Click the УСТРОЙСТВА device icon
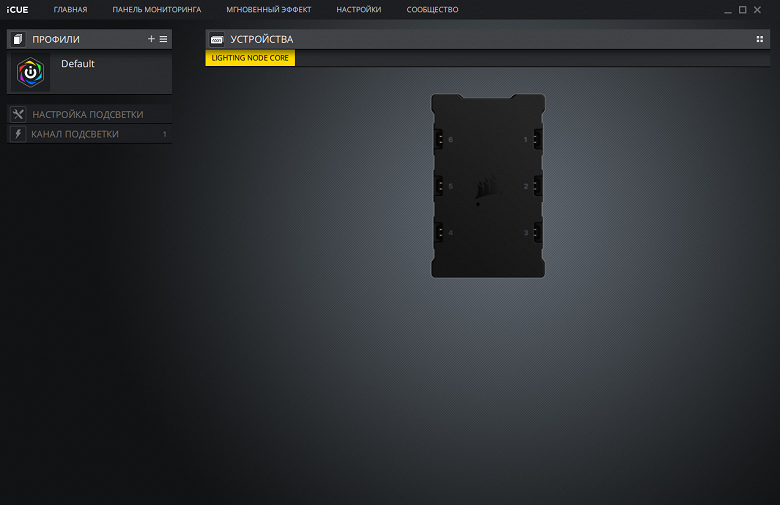780x505 pixels. tap(216, 39)
